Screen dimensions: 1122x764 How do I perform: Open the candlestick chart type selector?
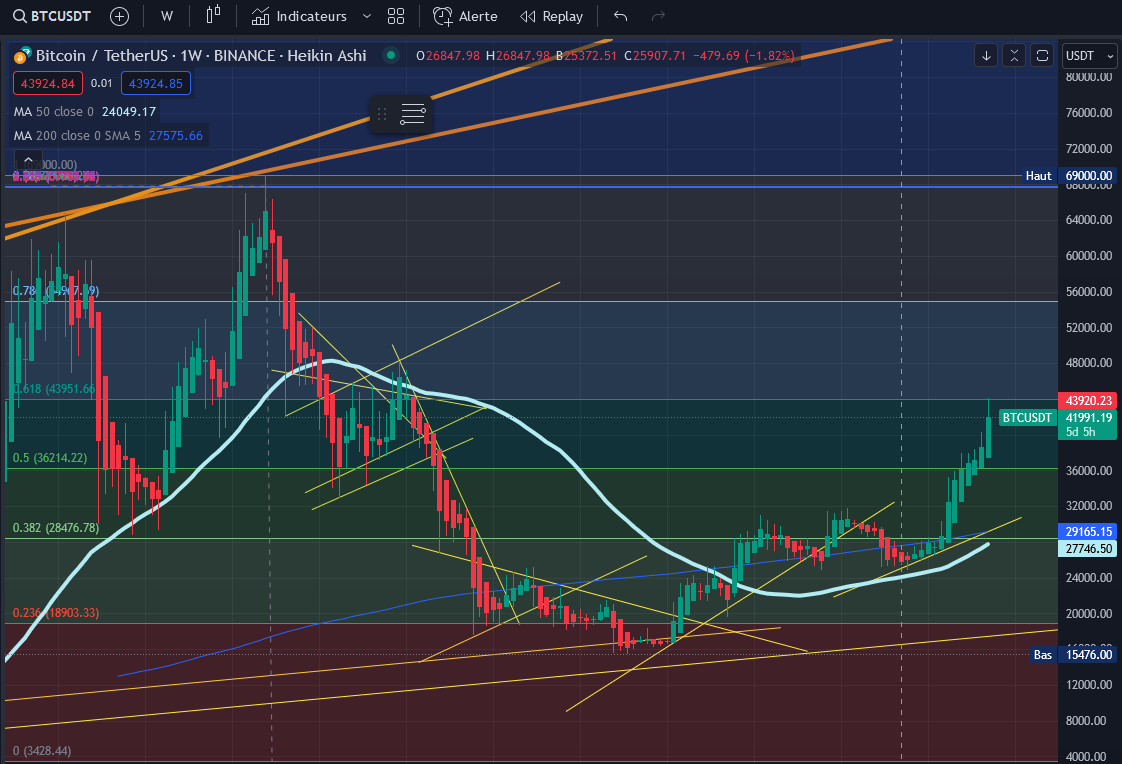pyautogui.click(x=213, y=16)
